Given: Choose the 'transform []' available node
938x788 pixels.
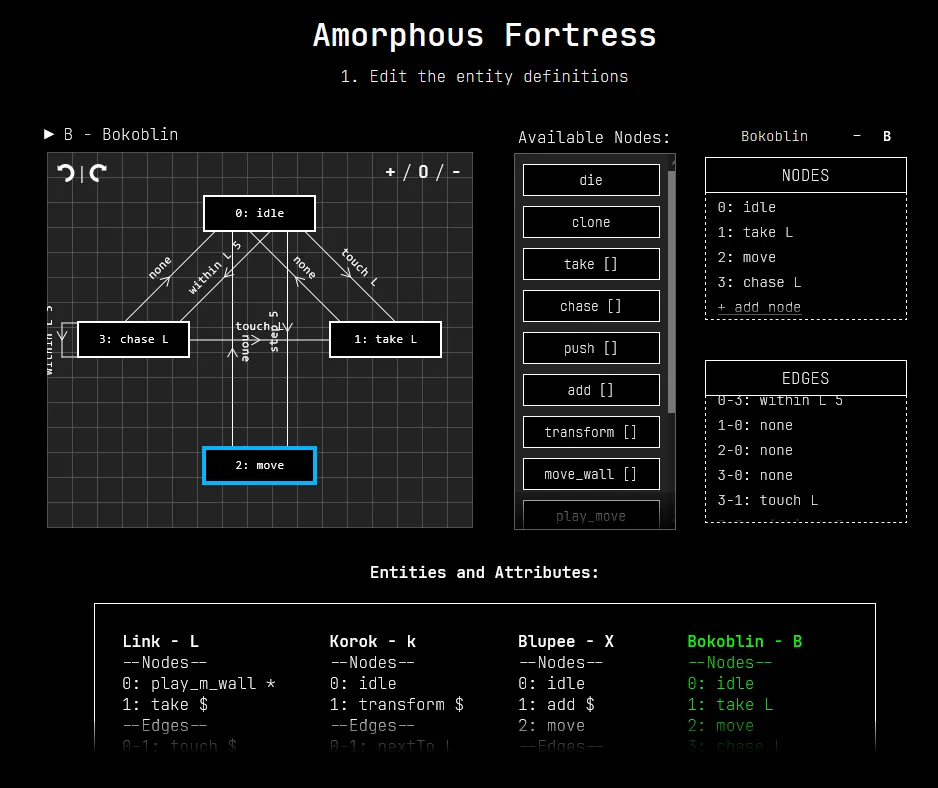Looking at the screenshot, I should point(591,432).
